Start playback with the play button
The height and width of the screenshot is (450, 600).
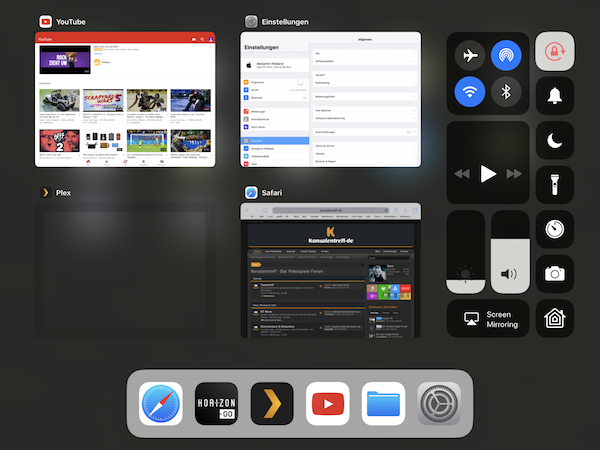(x=488, y=174)
